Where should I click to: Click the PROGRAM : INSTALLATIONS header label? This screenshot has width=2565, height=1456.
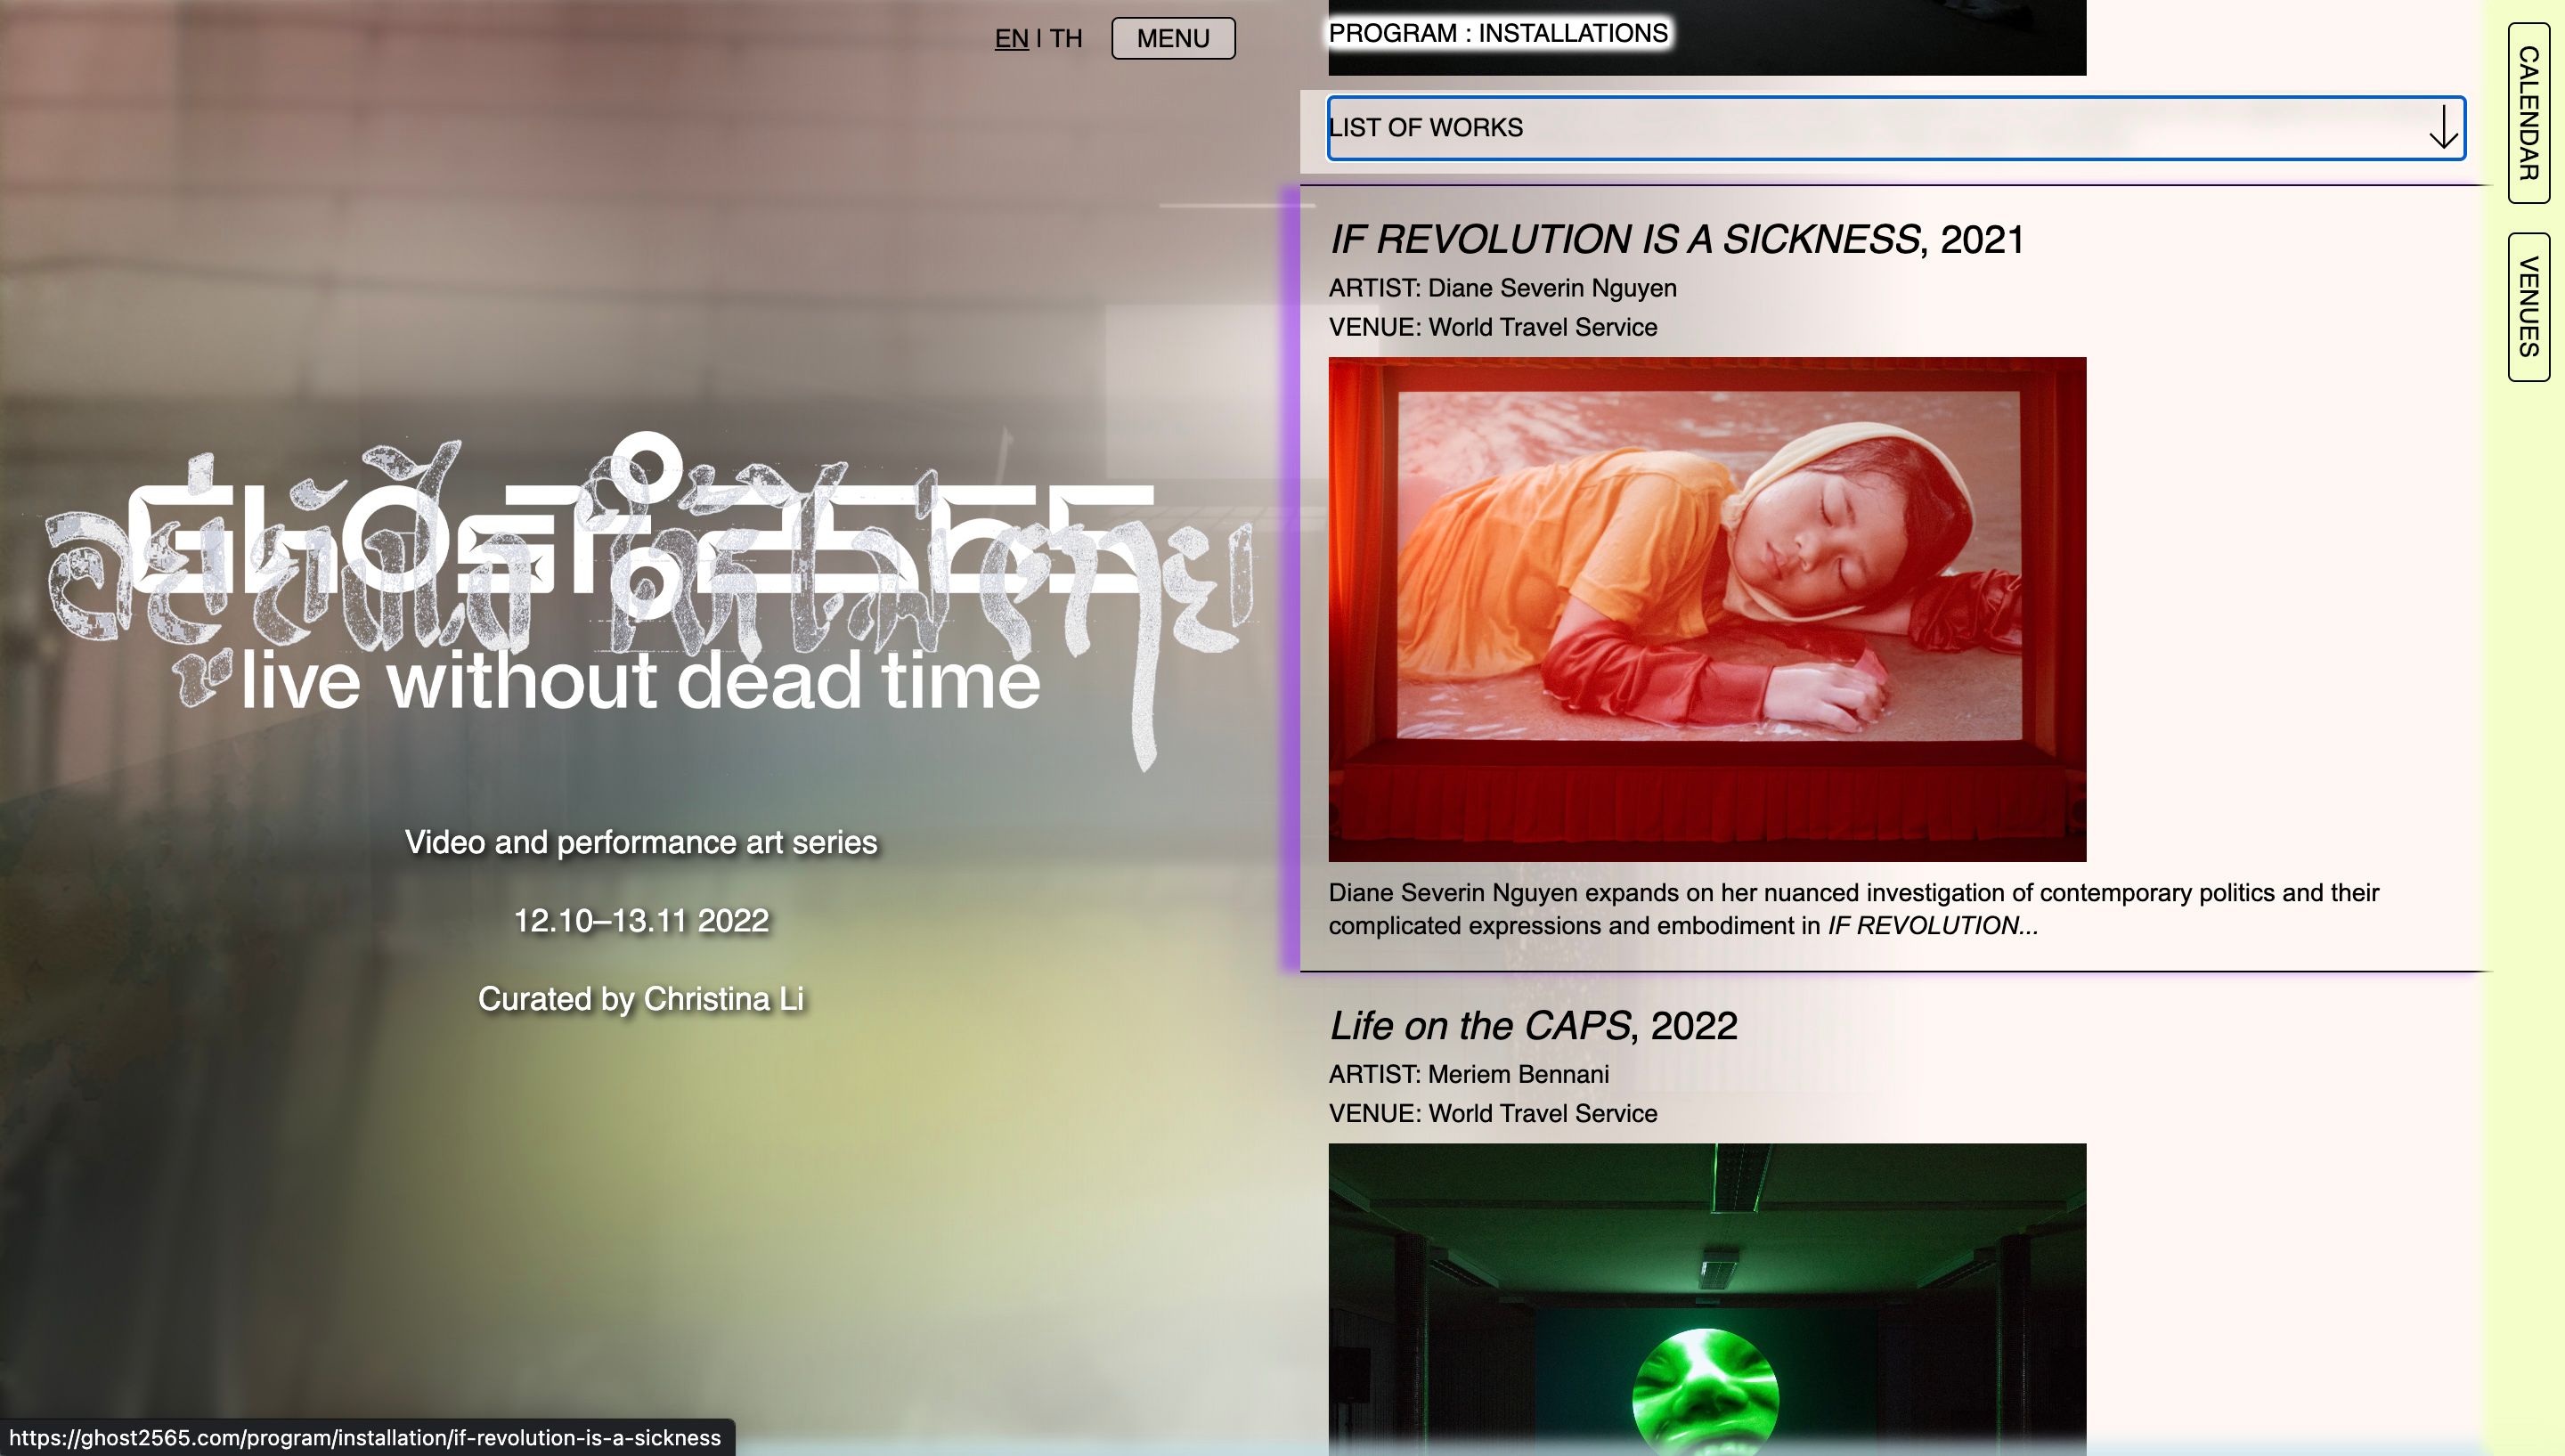1497,33
